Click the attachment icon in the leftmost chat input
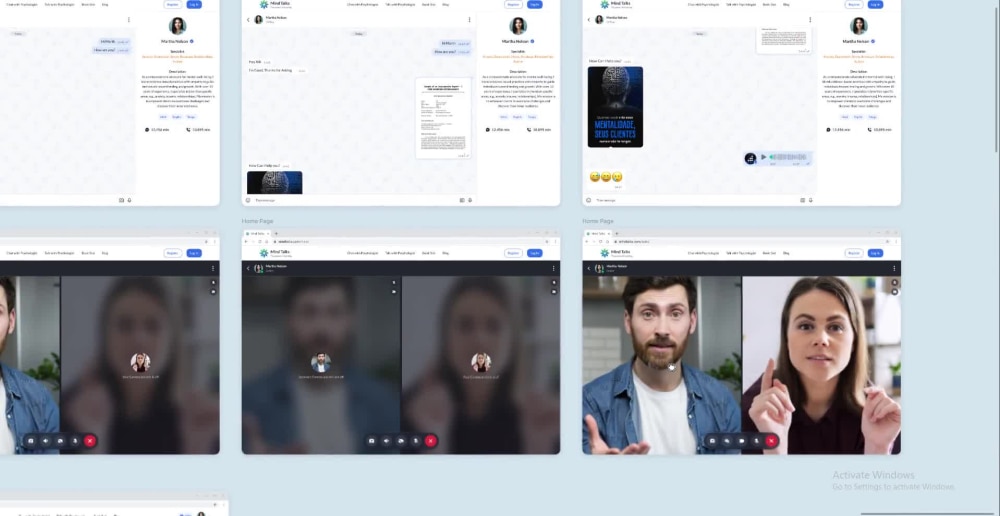The height and width of the screenshot is (516, 1000). click(121, 200)
